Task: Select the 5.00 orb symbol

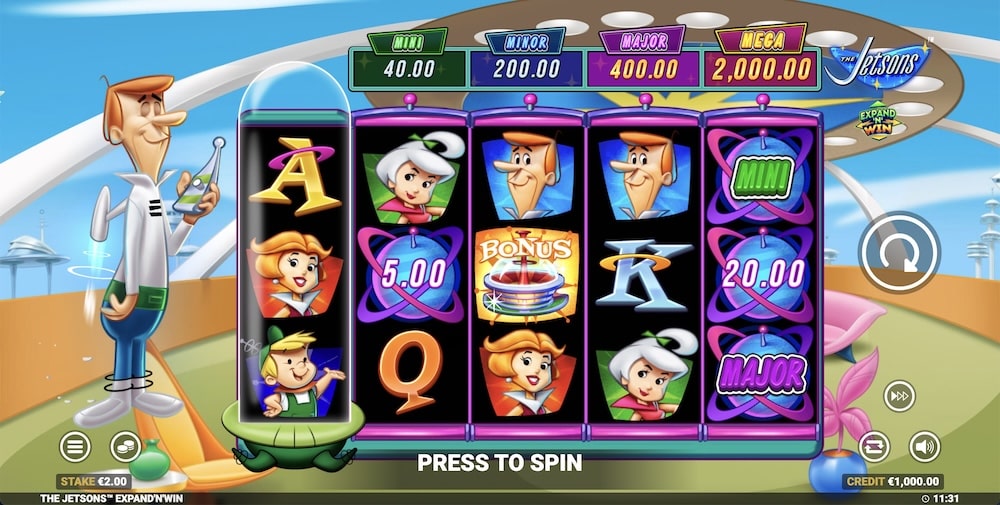Action: (x=411, y=274)
